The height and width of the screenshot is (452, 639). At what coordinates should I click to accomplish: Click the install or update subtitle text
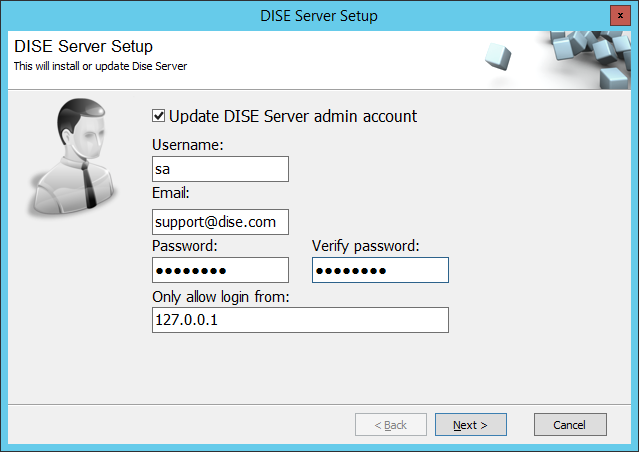pyautogui.click(x=100, y=66)
